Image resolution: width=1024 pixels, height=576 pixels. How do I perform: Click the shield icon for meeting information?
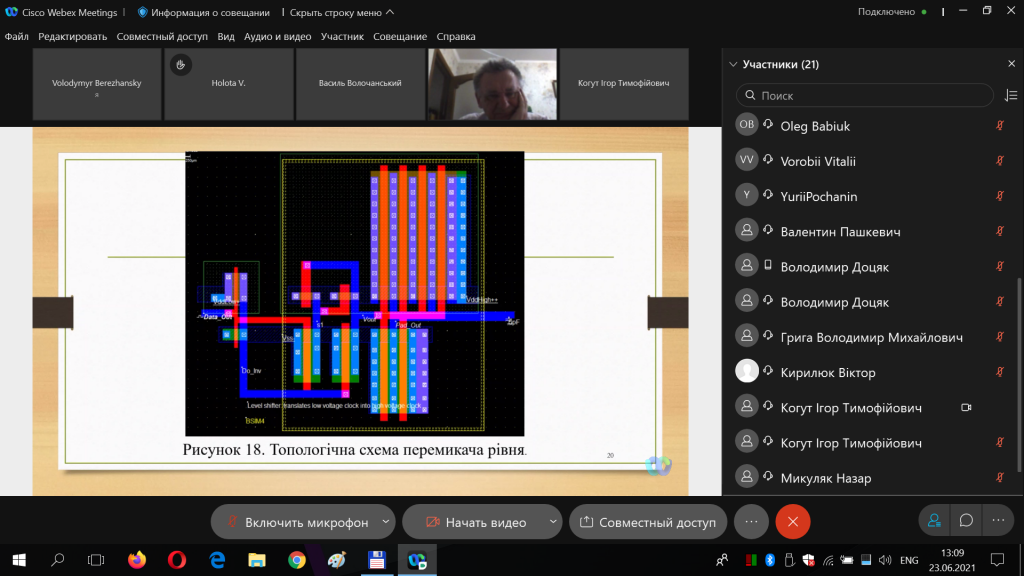pyautogui.click(x=142, y=12)
